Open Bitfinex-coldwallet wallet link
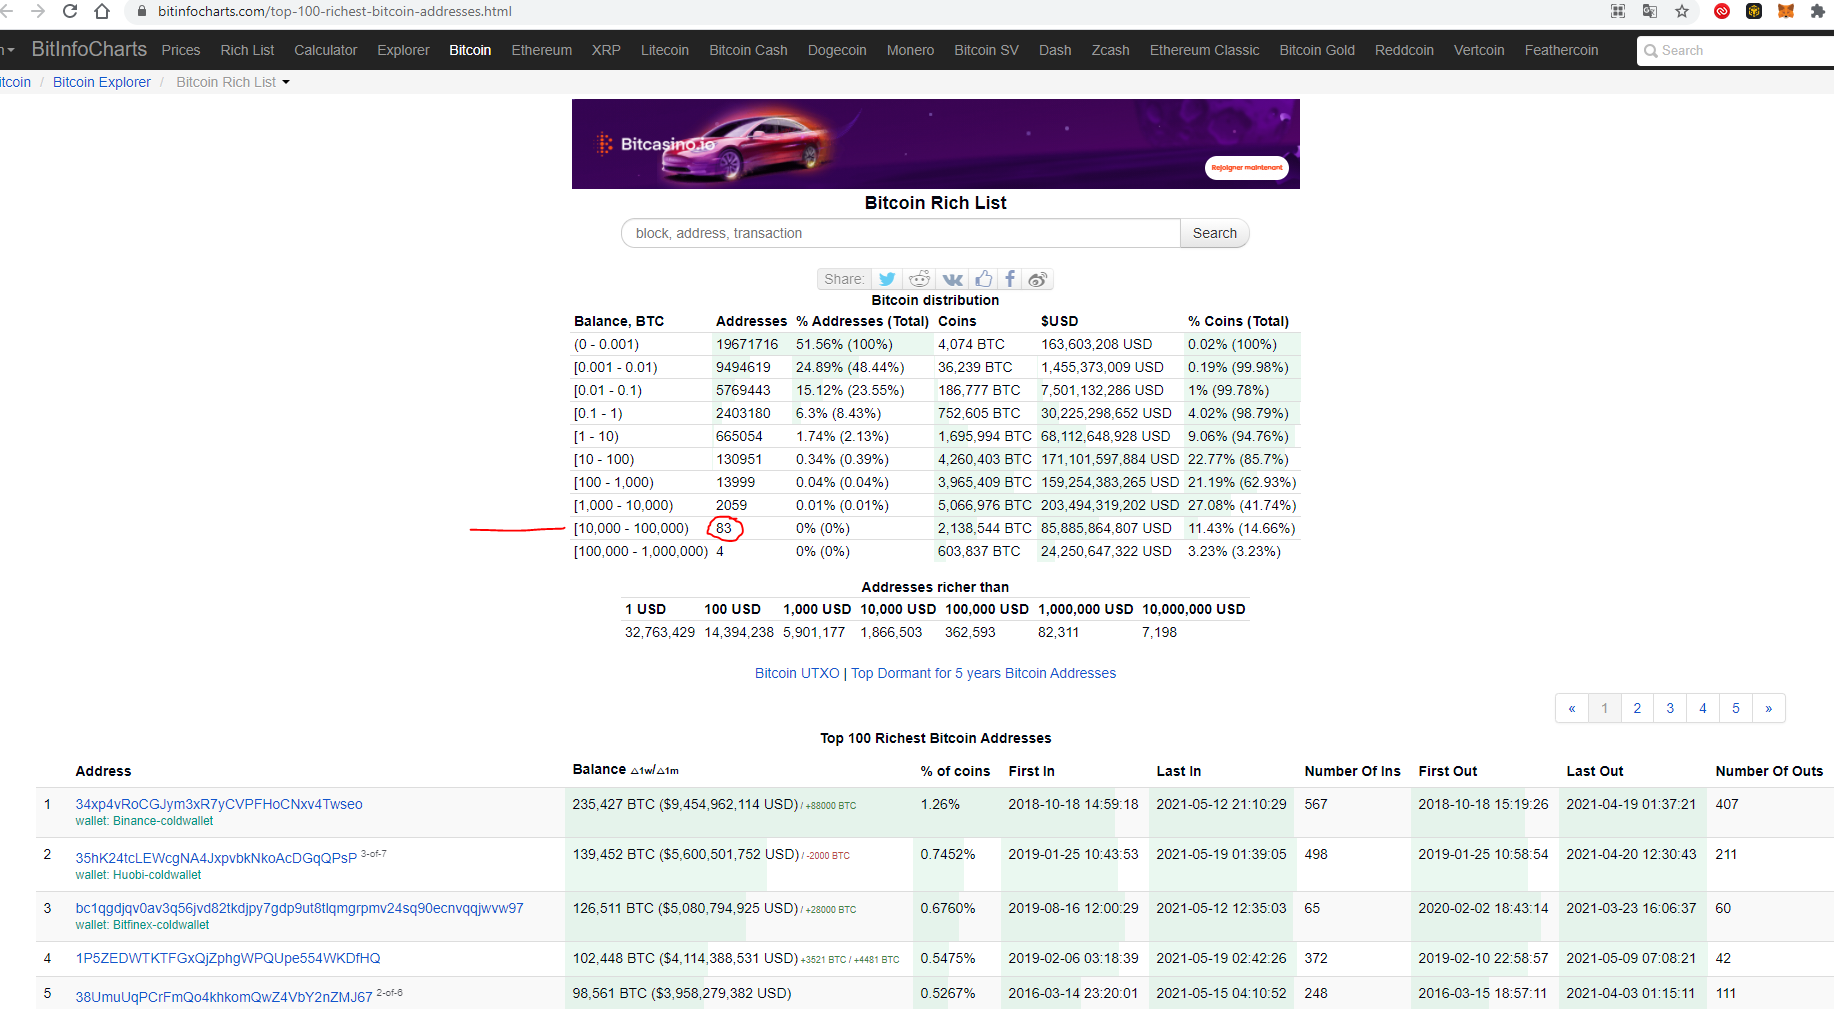The height and width of the screenshot is (1009, 1834). point(161,925)
